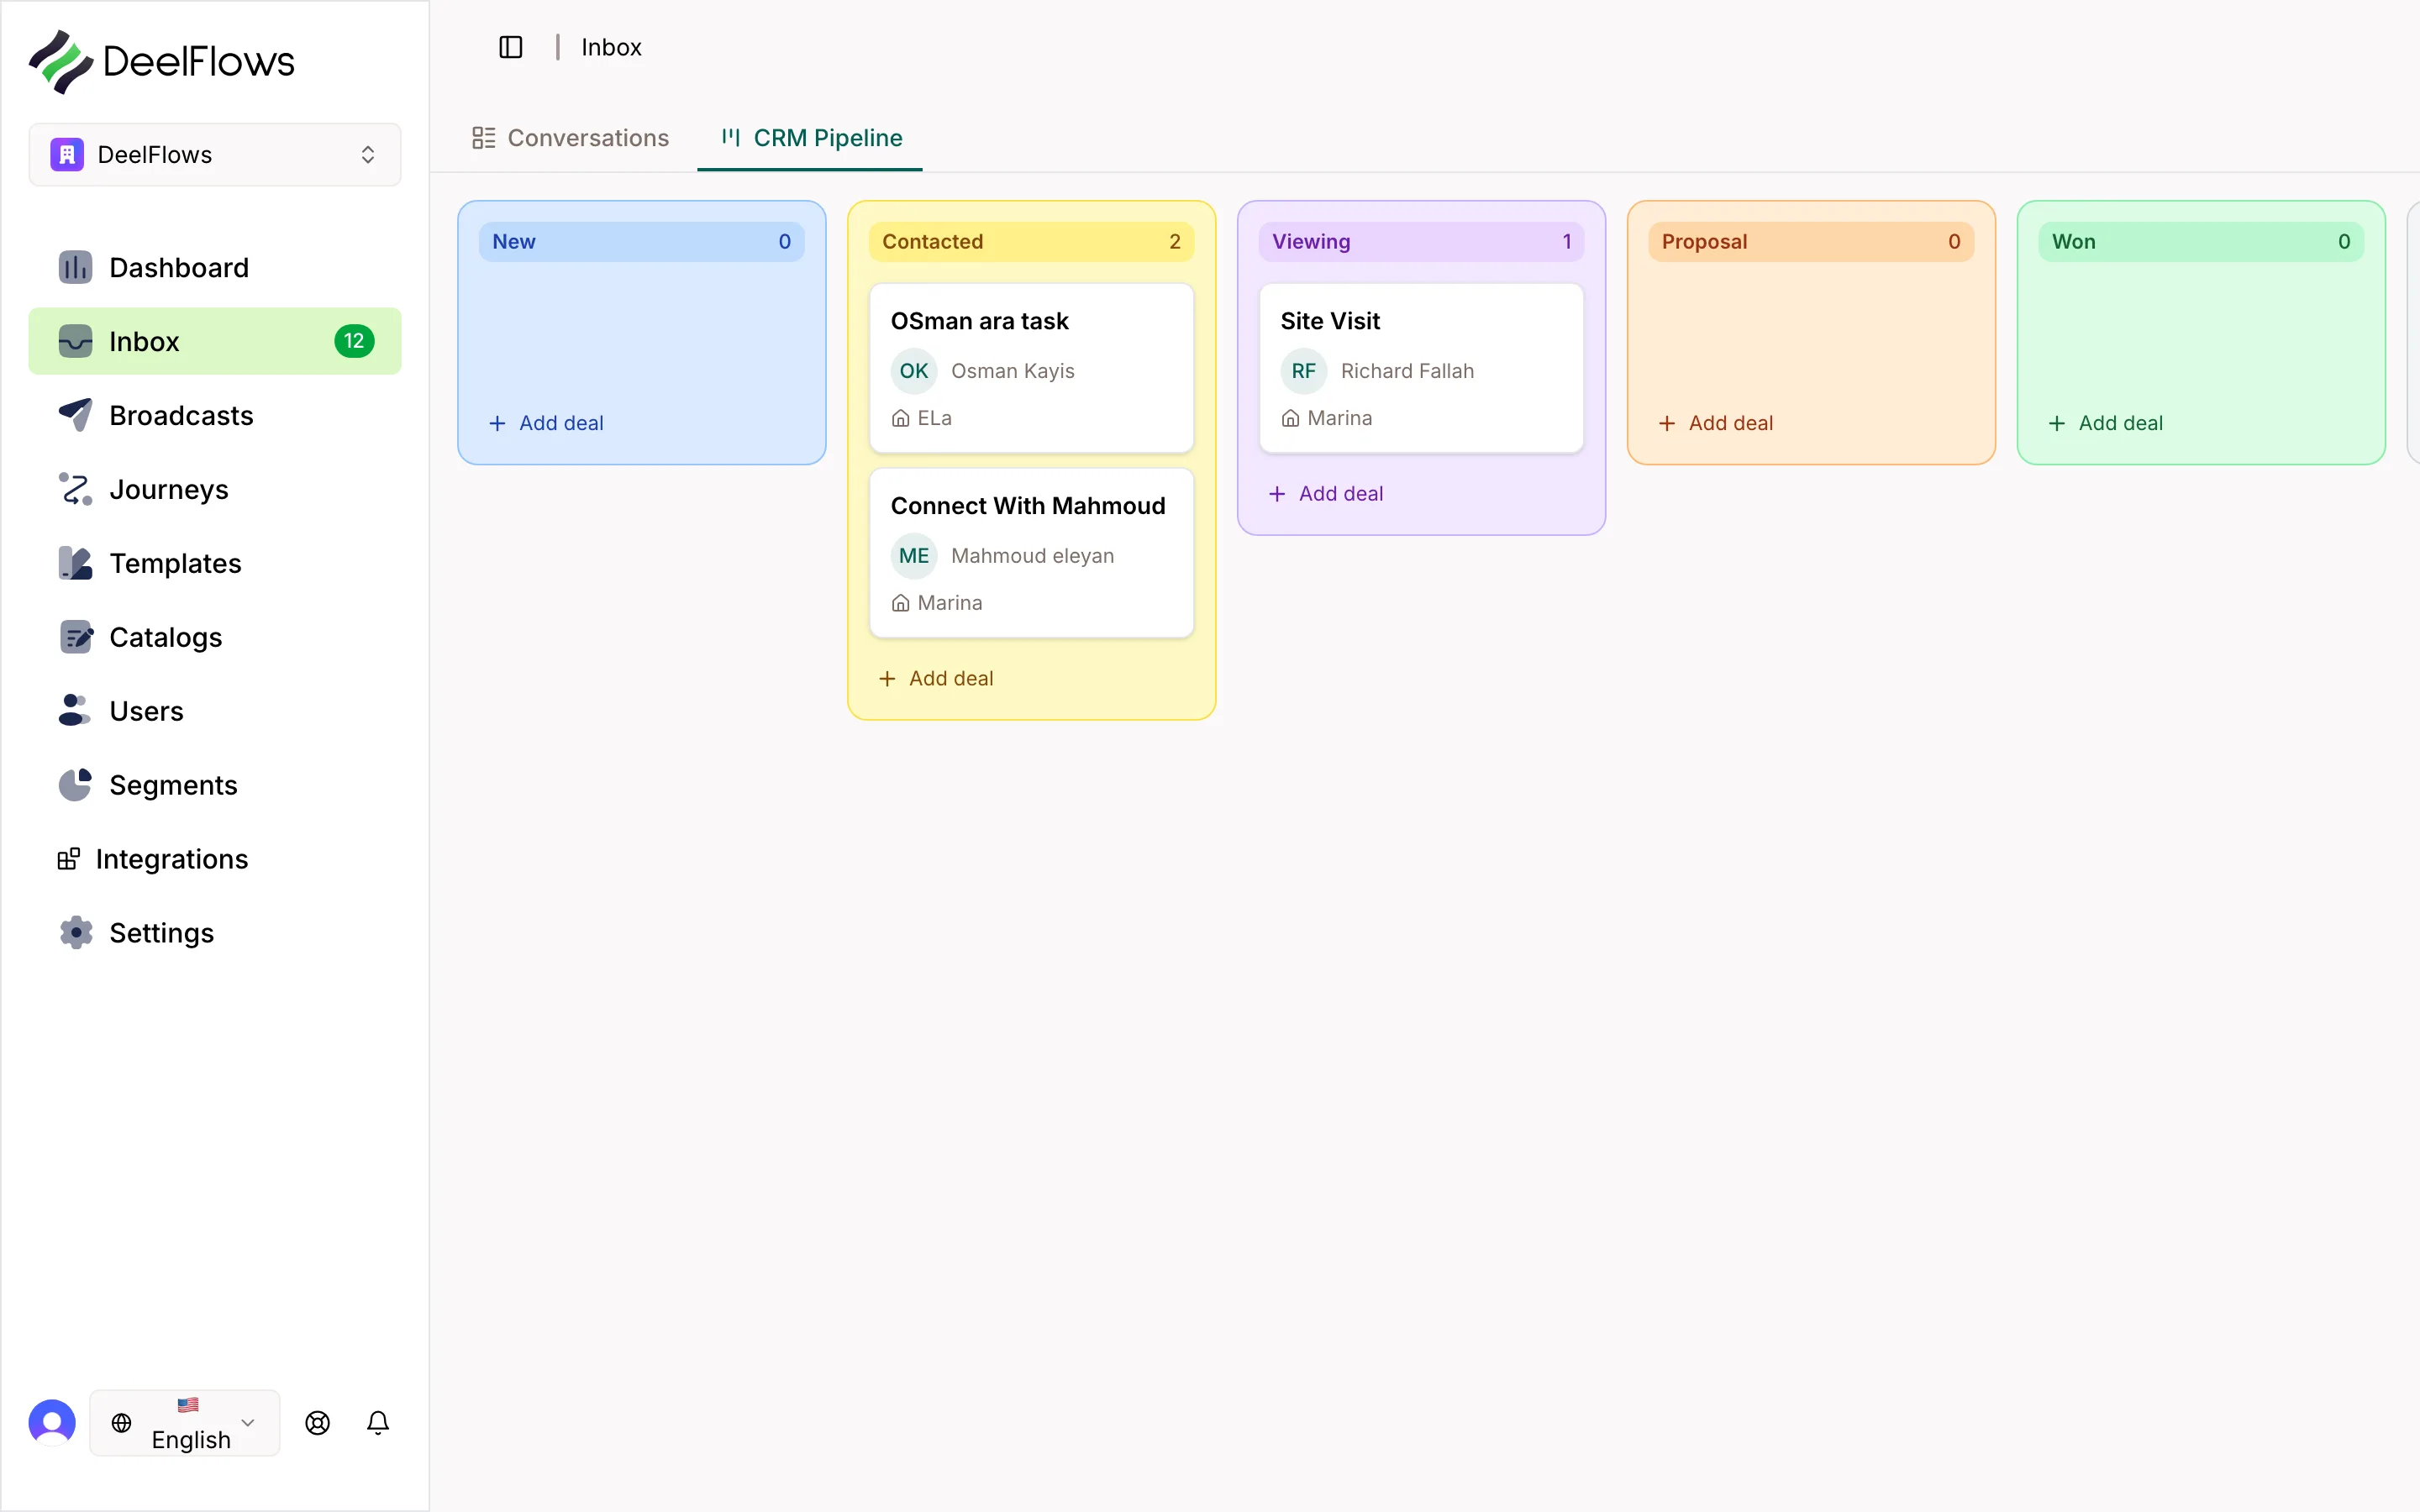Click the Inbox breadcrumb title
Image resolution: width=2420 pixels, height=1512 pixels.
(x=611, y=47)
